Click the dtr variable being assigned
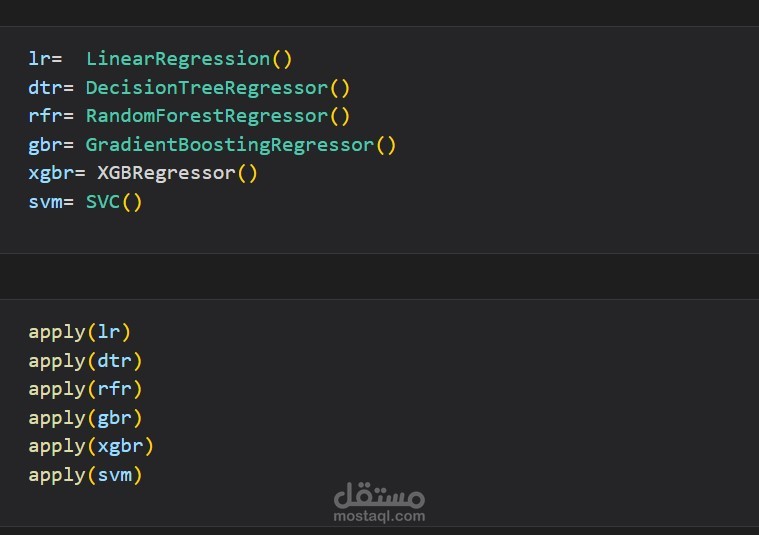Screen dimensions: 759x535 (45, 88)
